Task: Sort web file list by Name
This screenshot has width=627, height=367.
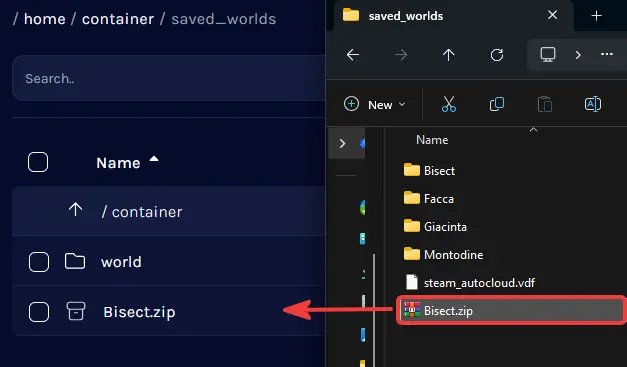Action: 127,163
